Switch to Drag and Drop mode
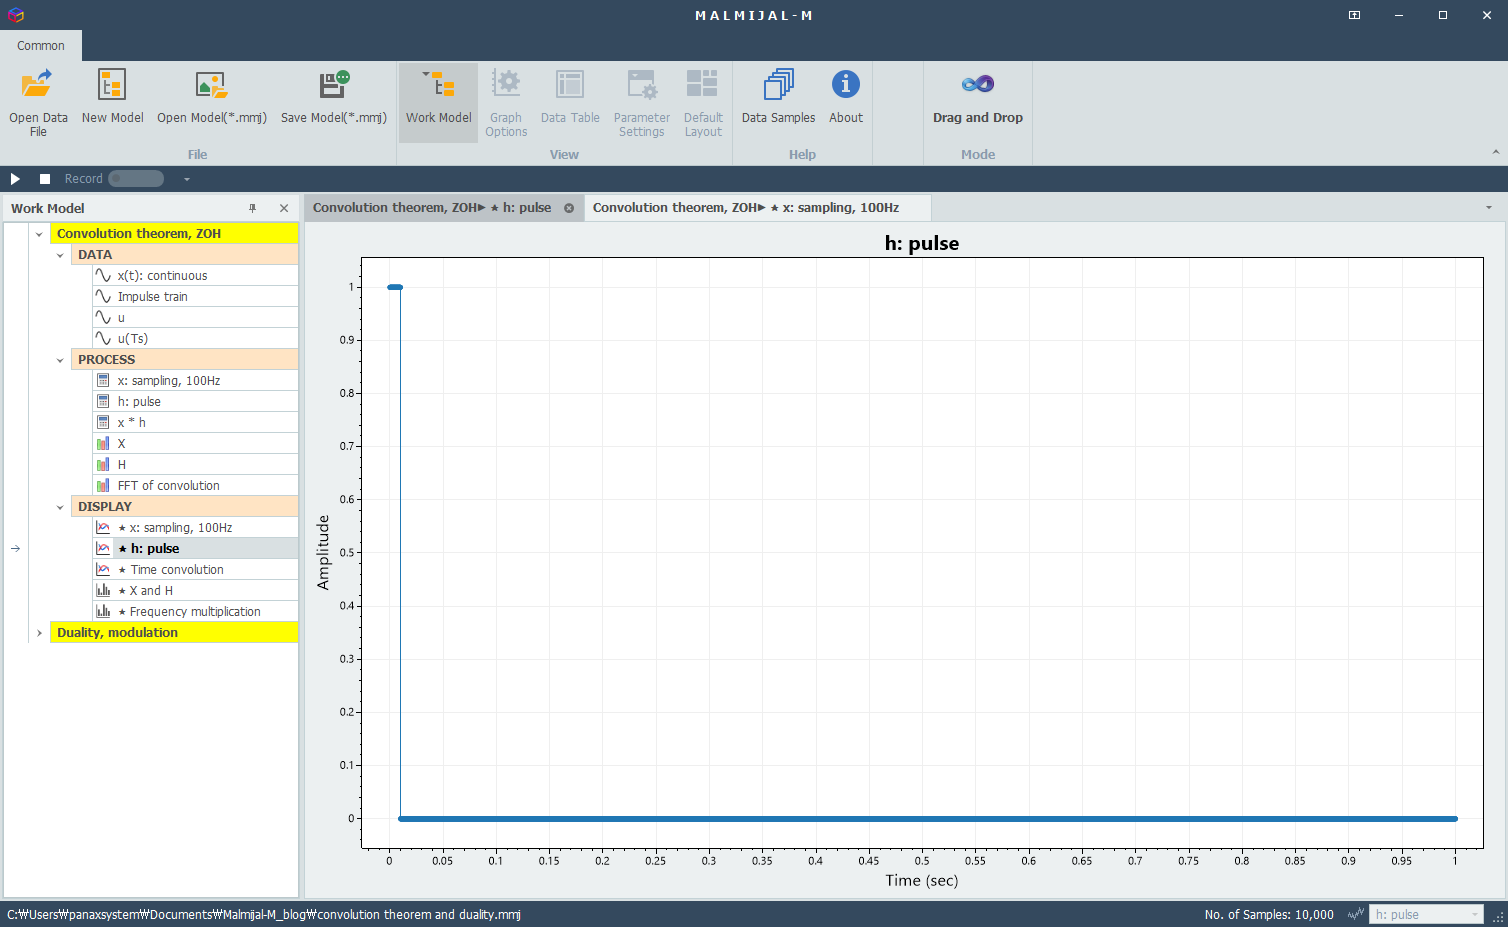The width and height of the screenshot is (1508, 927). click(x=977, y=97)
